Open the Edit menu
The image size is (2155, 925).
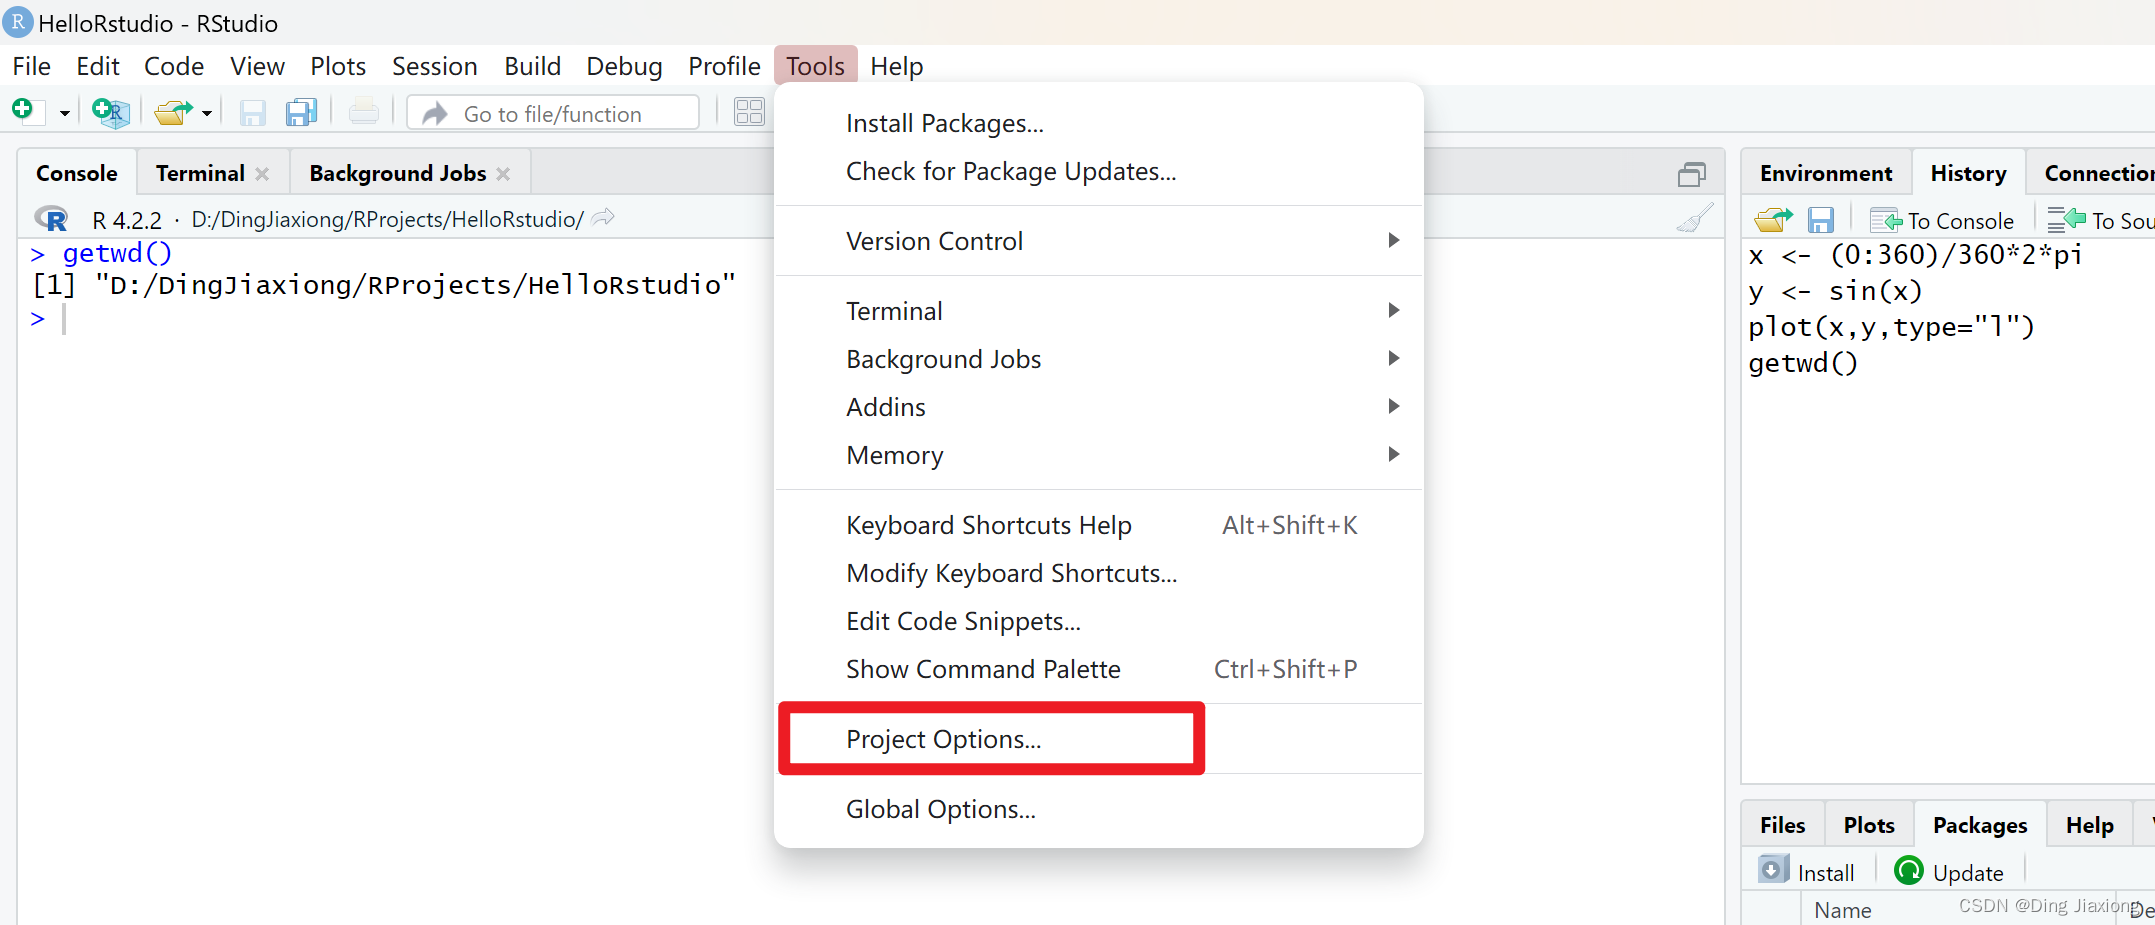(98, 66)
